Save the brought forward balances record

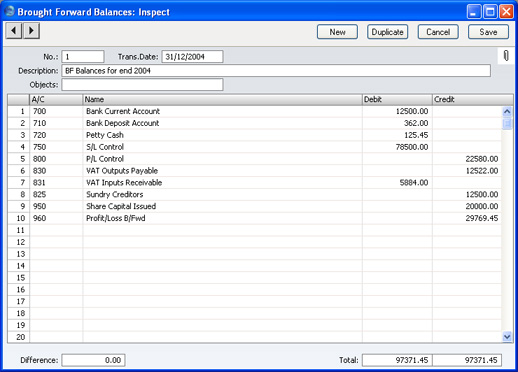tap(488, 32)
